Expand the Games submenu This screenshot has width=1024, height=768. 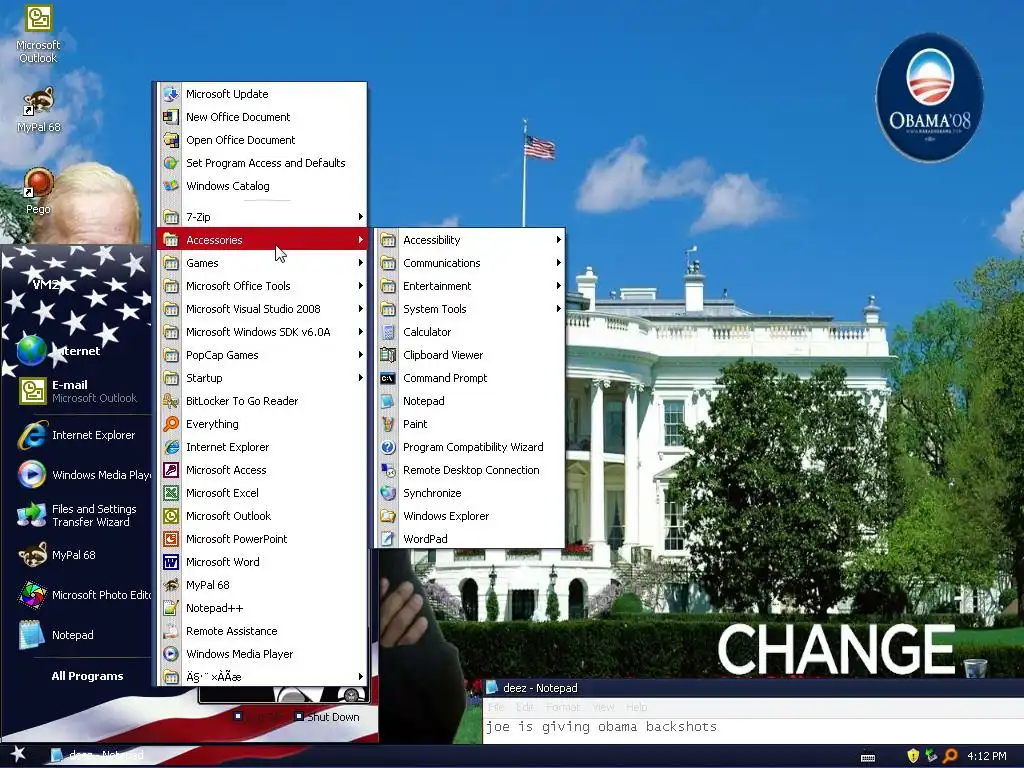(262, 263)
